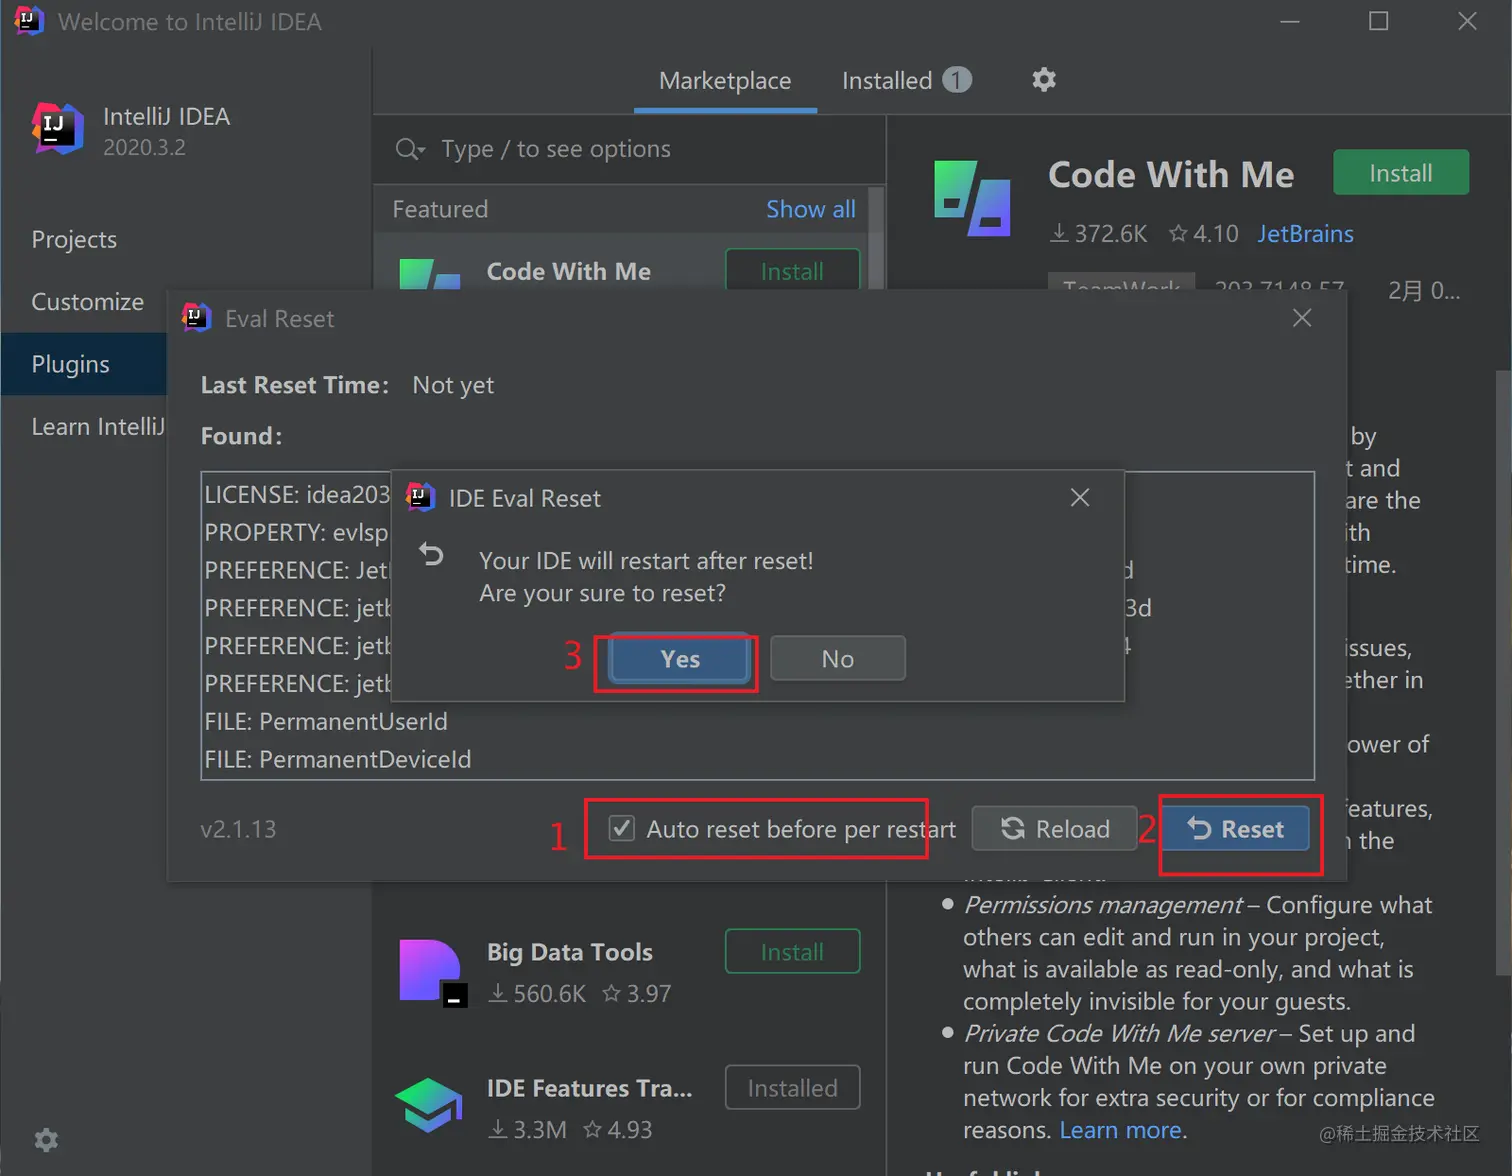Click the Big Data Tools plugin name
1512x1176 pixels.
[x=570, y=952]
